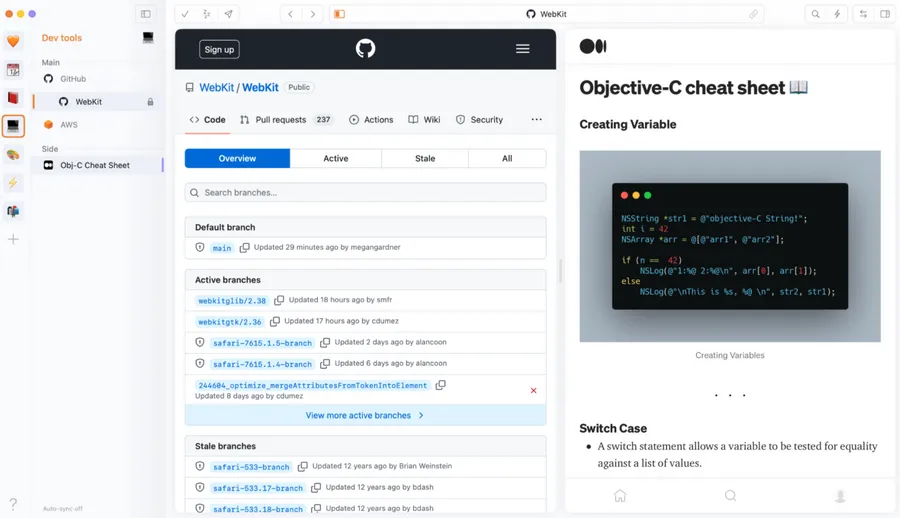
Task: Expand View more active branches
Action: [365, 415]
